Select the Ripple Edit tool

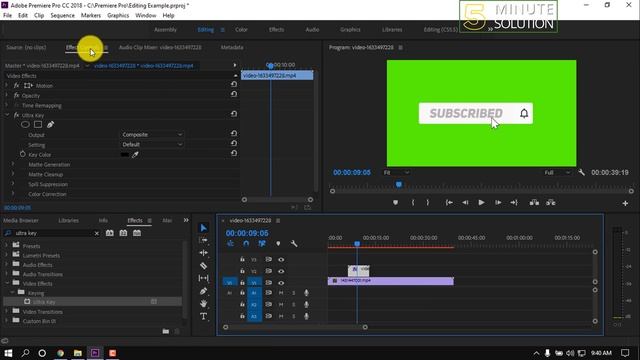coord(203,253)
